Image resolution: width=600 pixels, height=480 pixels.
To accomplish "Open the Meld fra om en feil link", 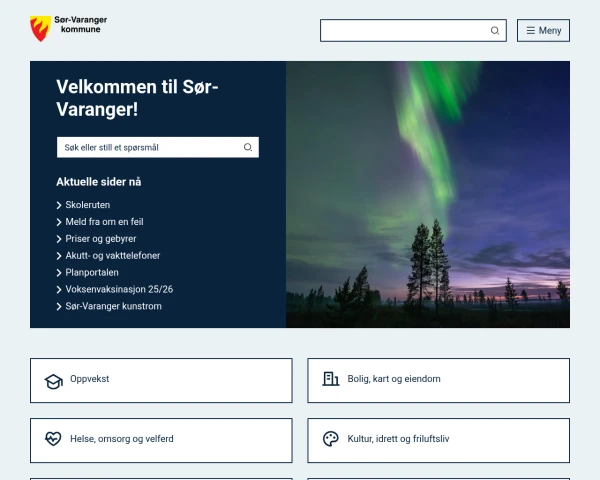I will (x=104, y=222).
